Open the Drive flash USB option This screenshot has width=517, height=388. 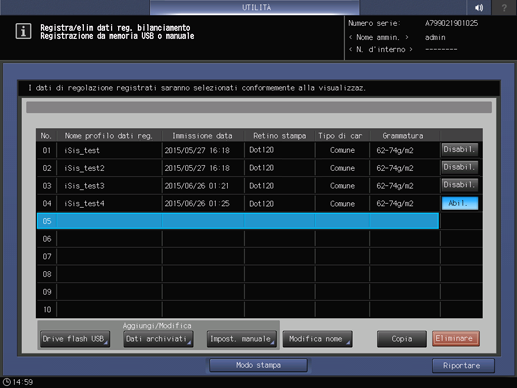[75, 339]
